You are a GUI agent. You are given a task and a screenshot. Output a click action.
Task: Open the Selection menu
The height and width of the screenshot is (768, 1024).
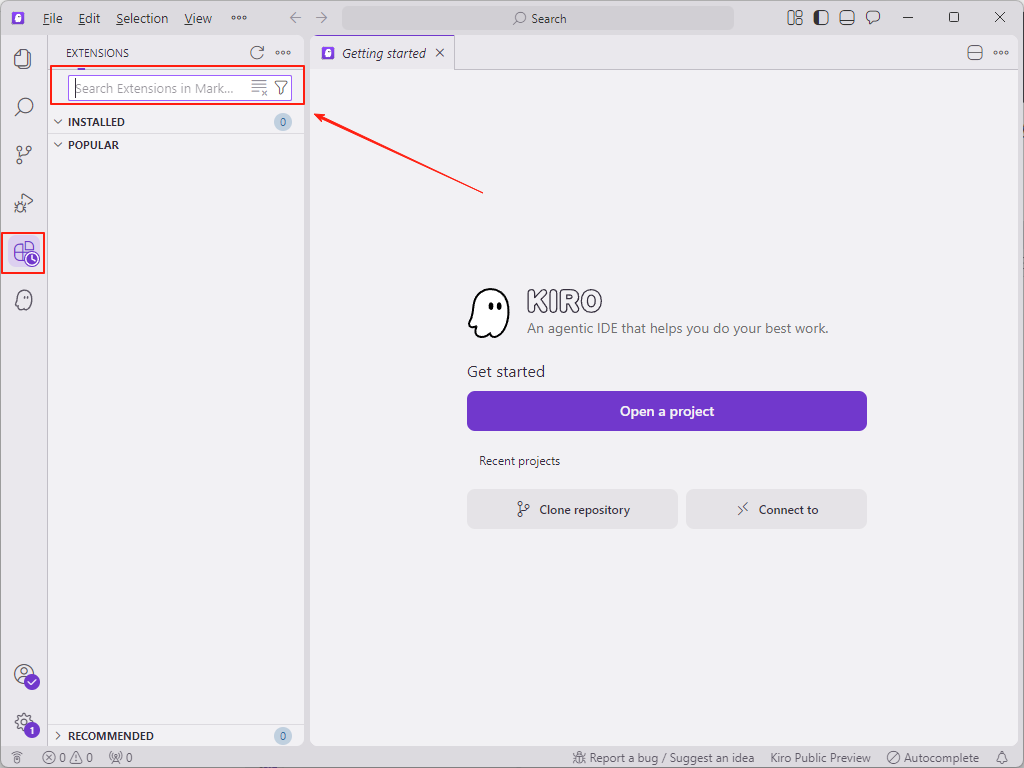[x=142, y=18]
